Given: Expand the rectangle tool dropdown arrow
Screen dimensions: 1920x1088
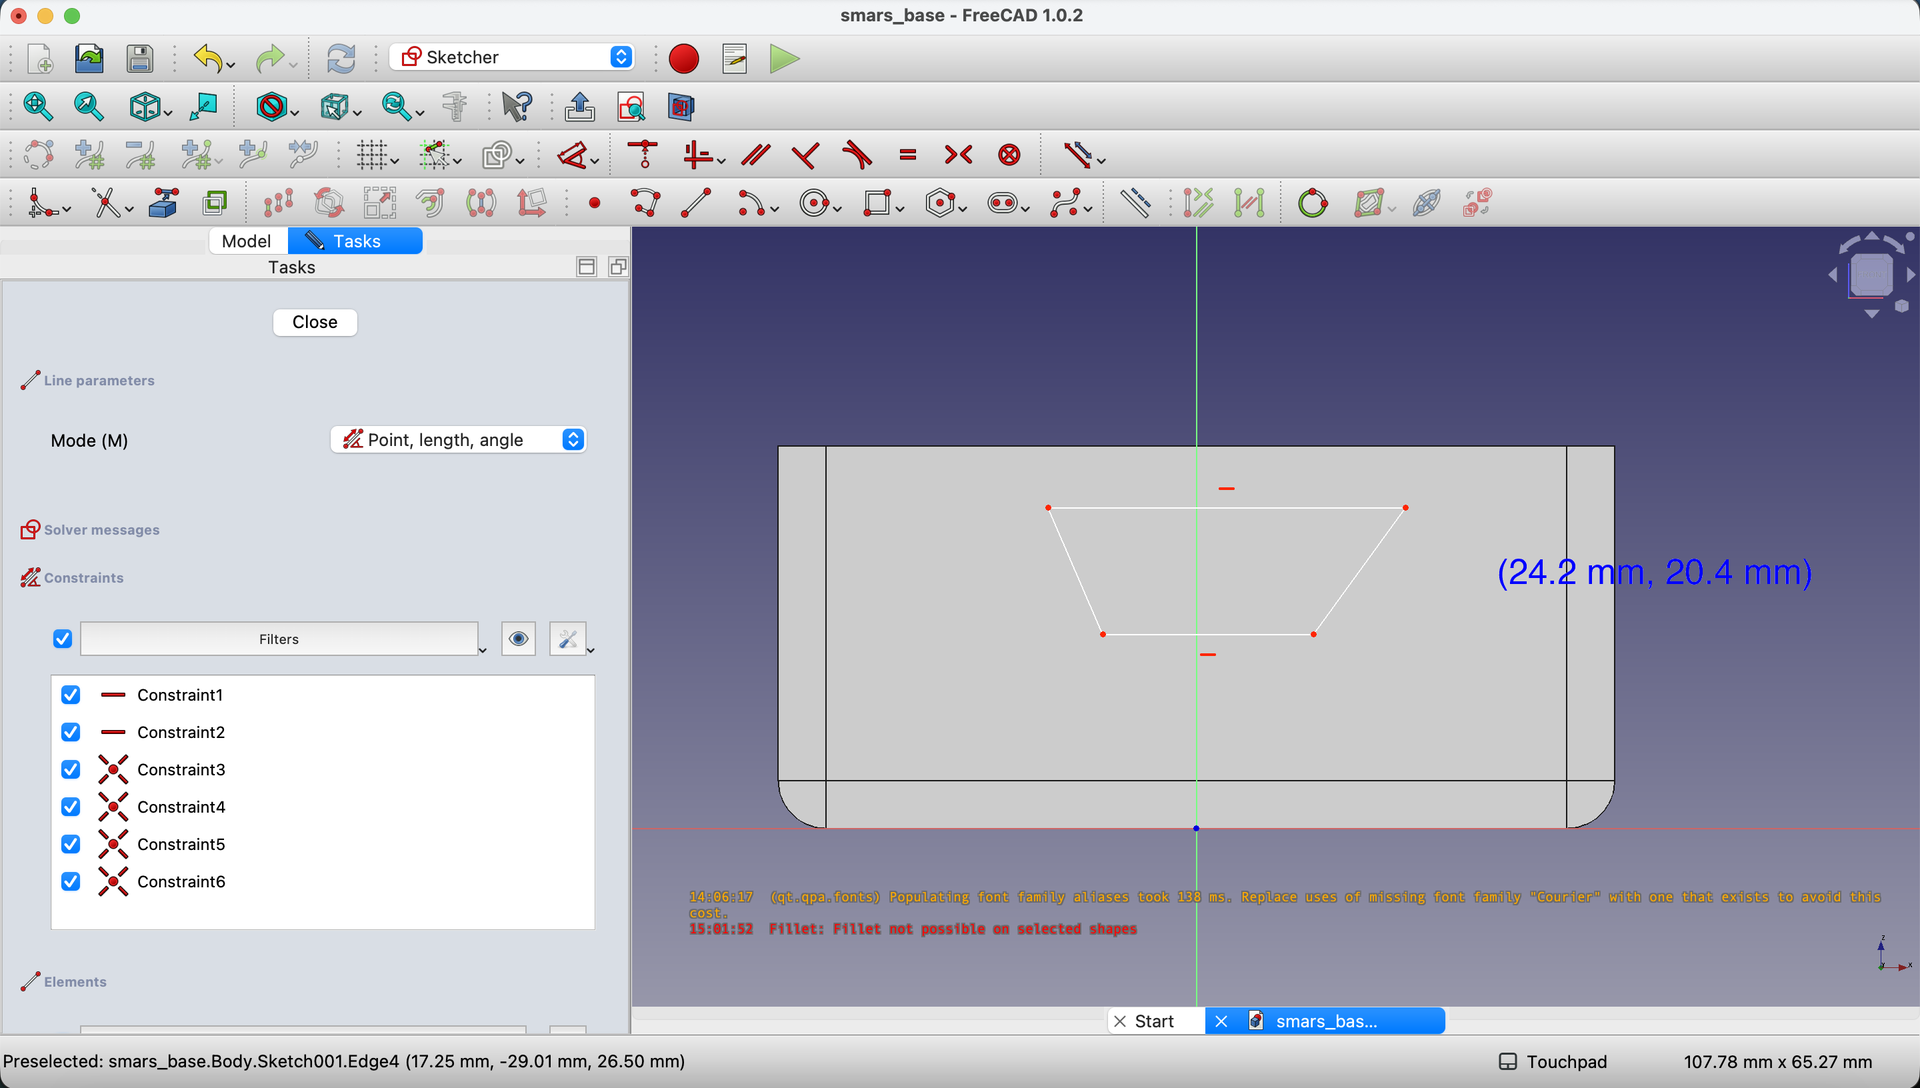Looking at the screenshot, I should (900, 209).
